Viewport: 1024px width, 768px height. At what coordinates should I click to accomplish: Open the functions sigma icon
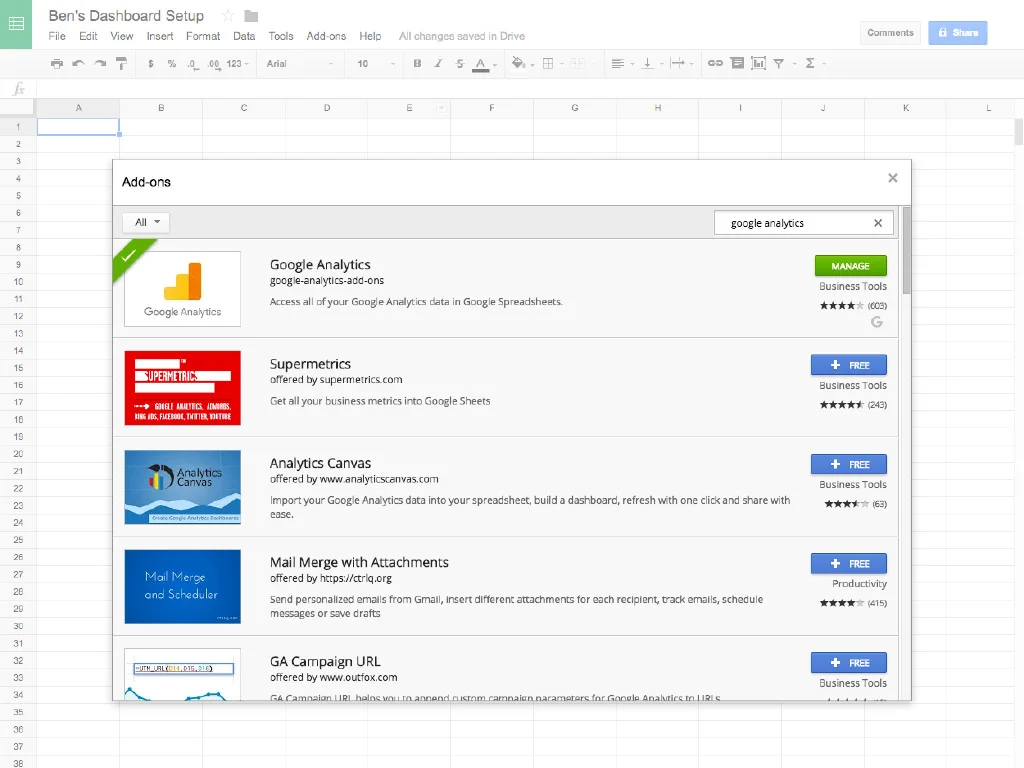(809, 63)
